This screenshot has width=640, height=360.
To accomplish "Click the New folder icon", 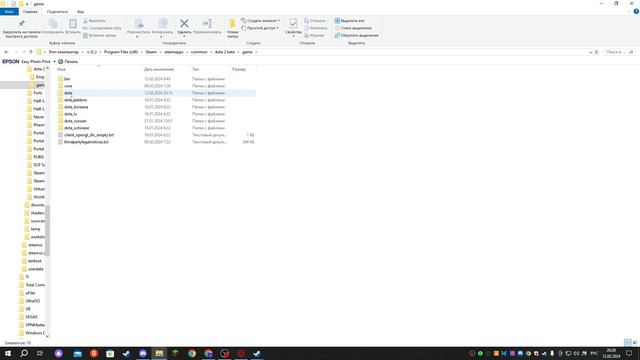I will tap(232, 24).
